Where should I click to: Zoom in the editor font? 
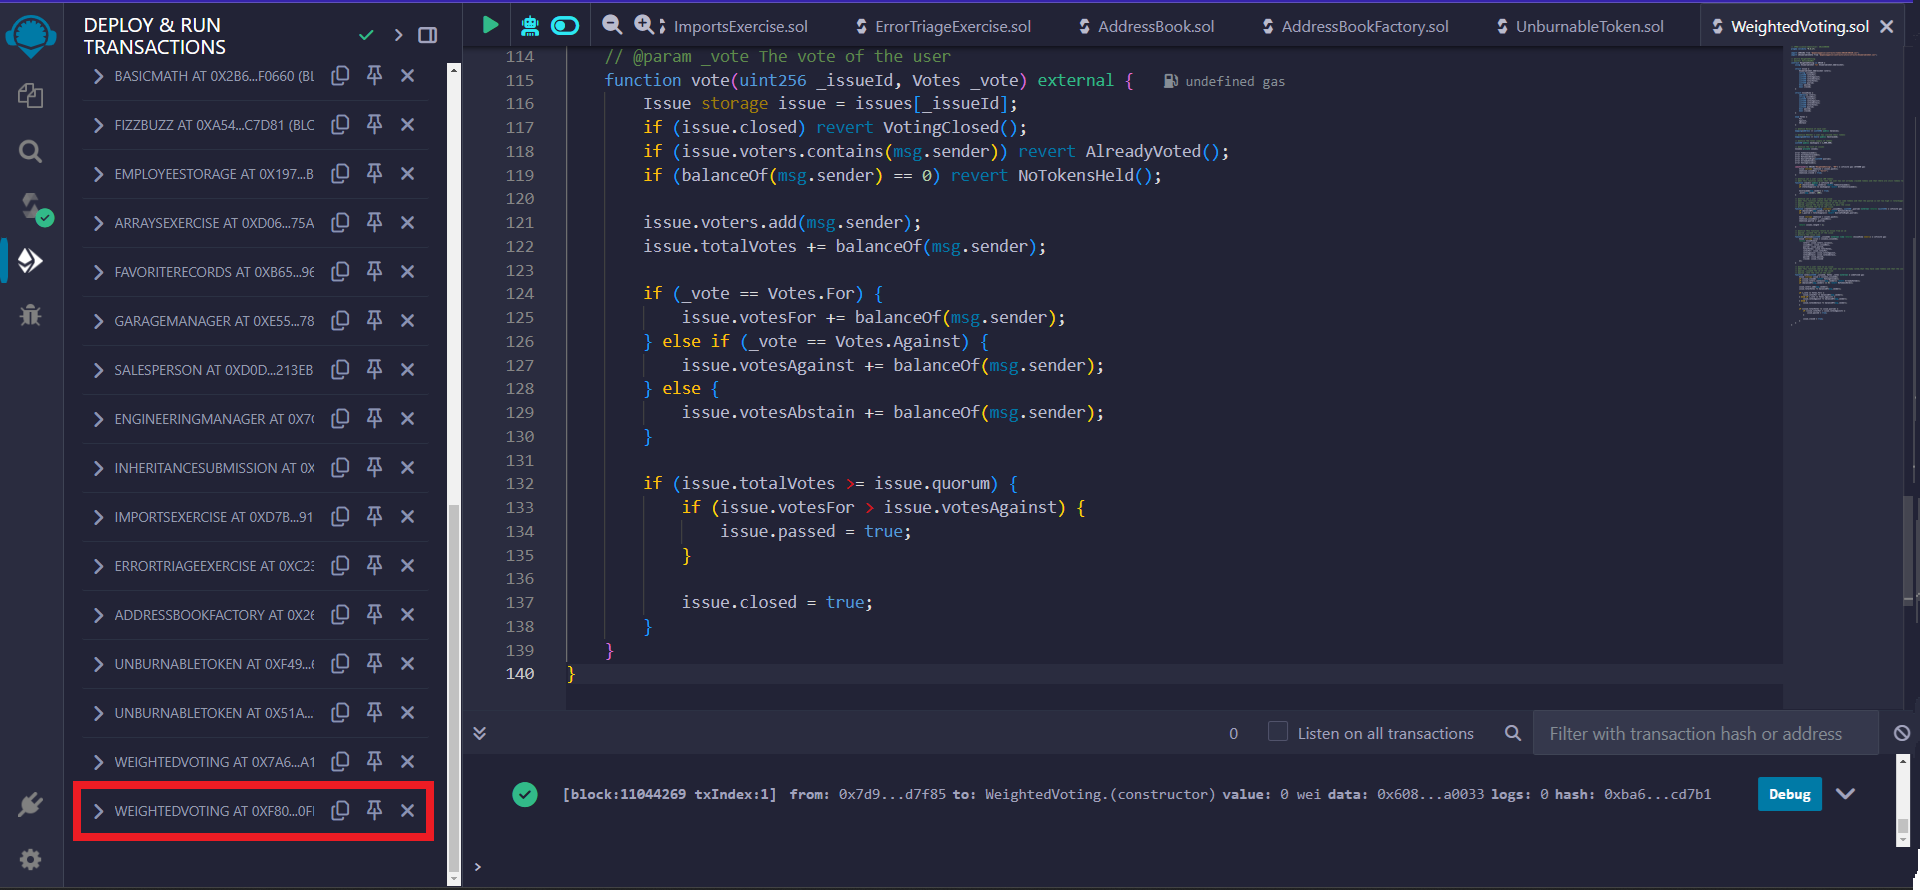(x=645, y=25)
